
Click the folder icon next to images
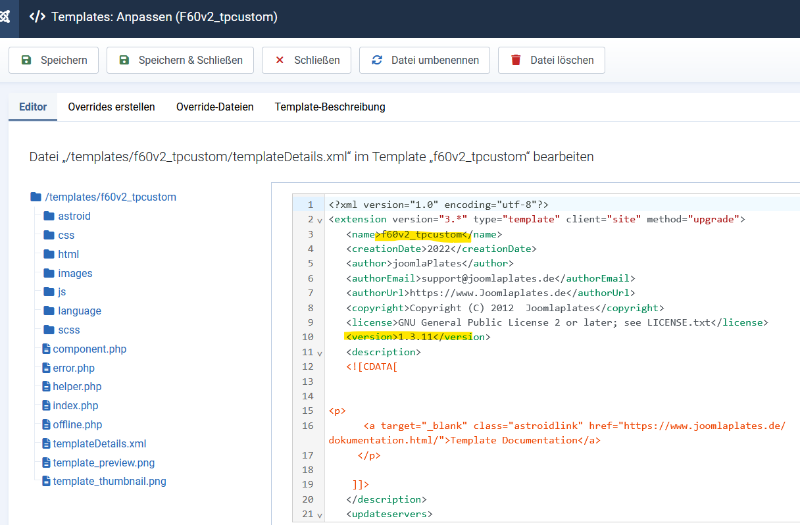pos(49,273)
